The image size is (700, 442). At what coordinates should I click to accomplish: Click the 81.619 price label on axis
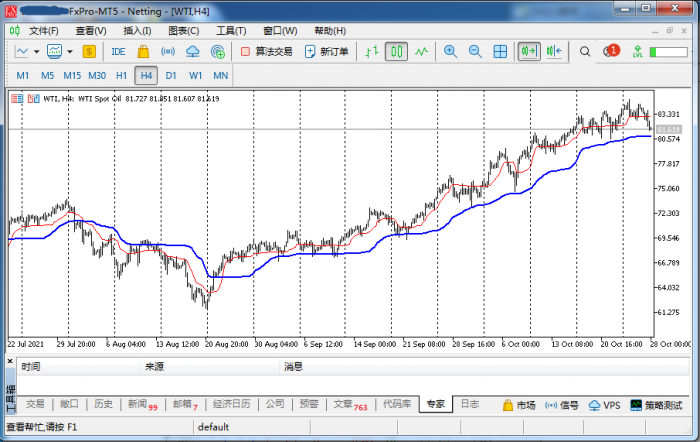pyautogui.click(x=668, y=129)
